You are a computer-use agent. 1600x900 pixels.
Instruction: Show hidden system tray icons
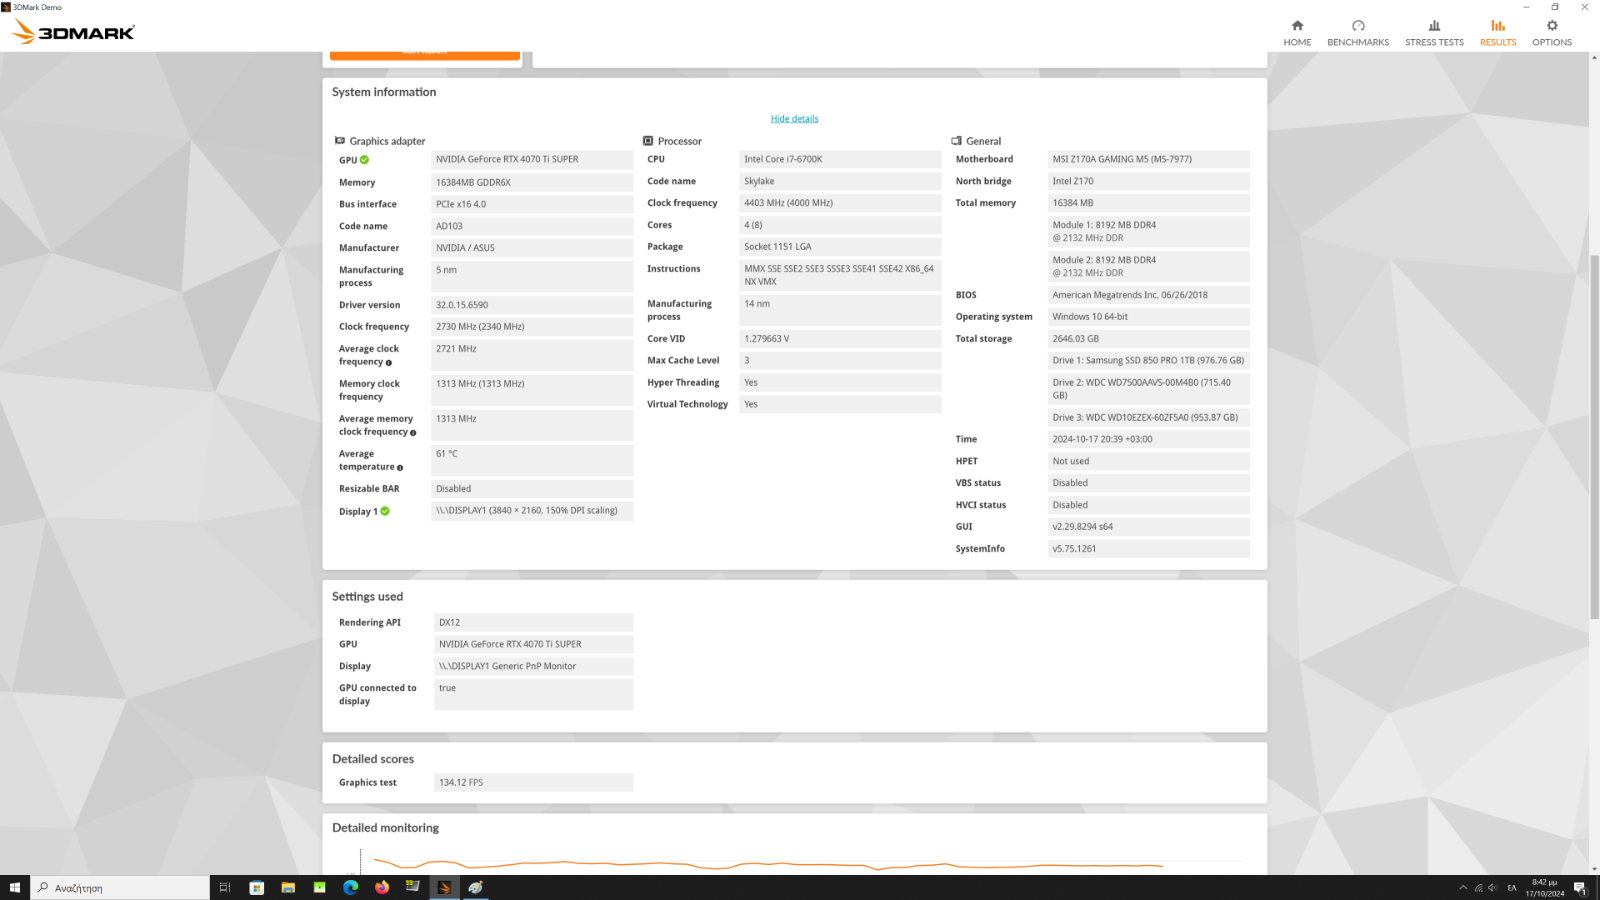(1463, 888)
